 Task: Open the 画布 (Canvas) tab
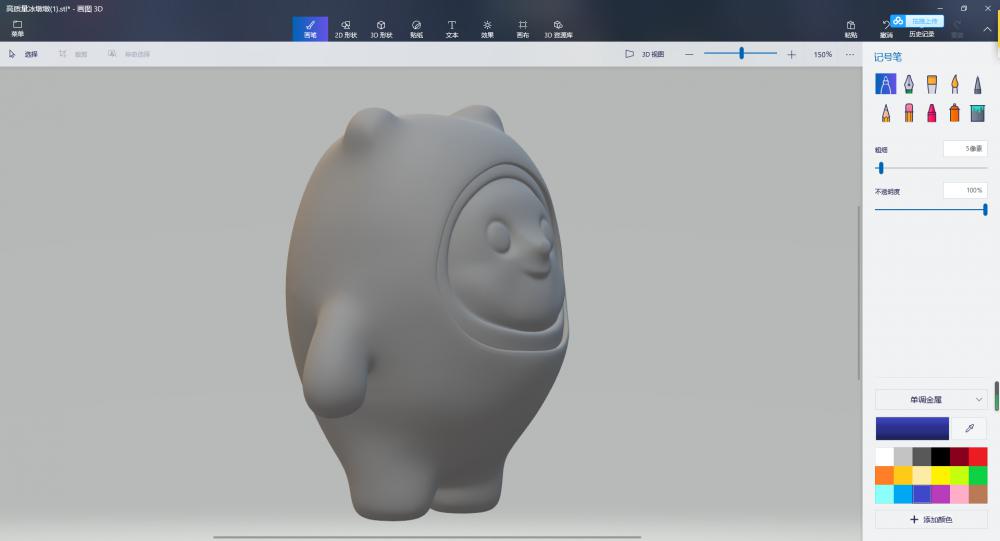coord(522,29)
